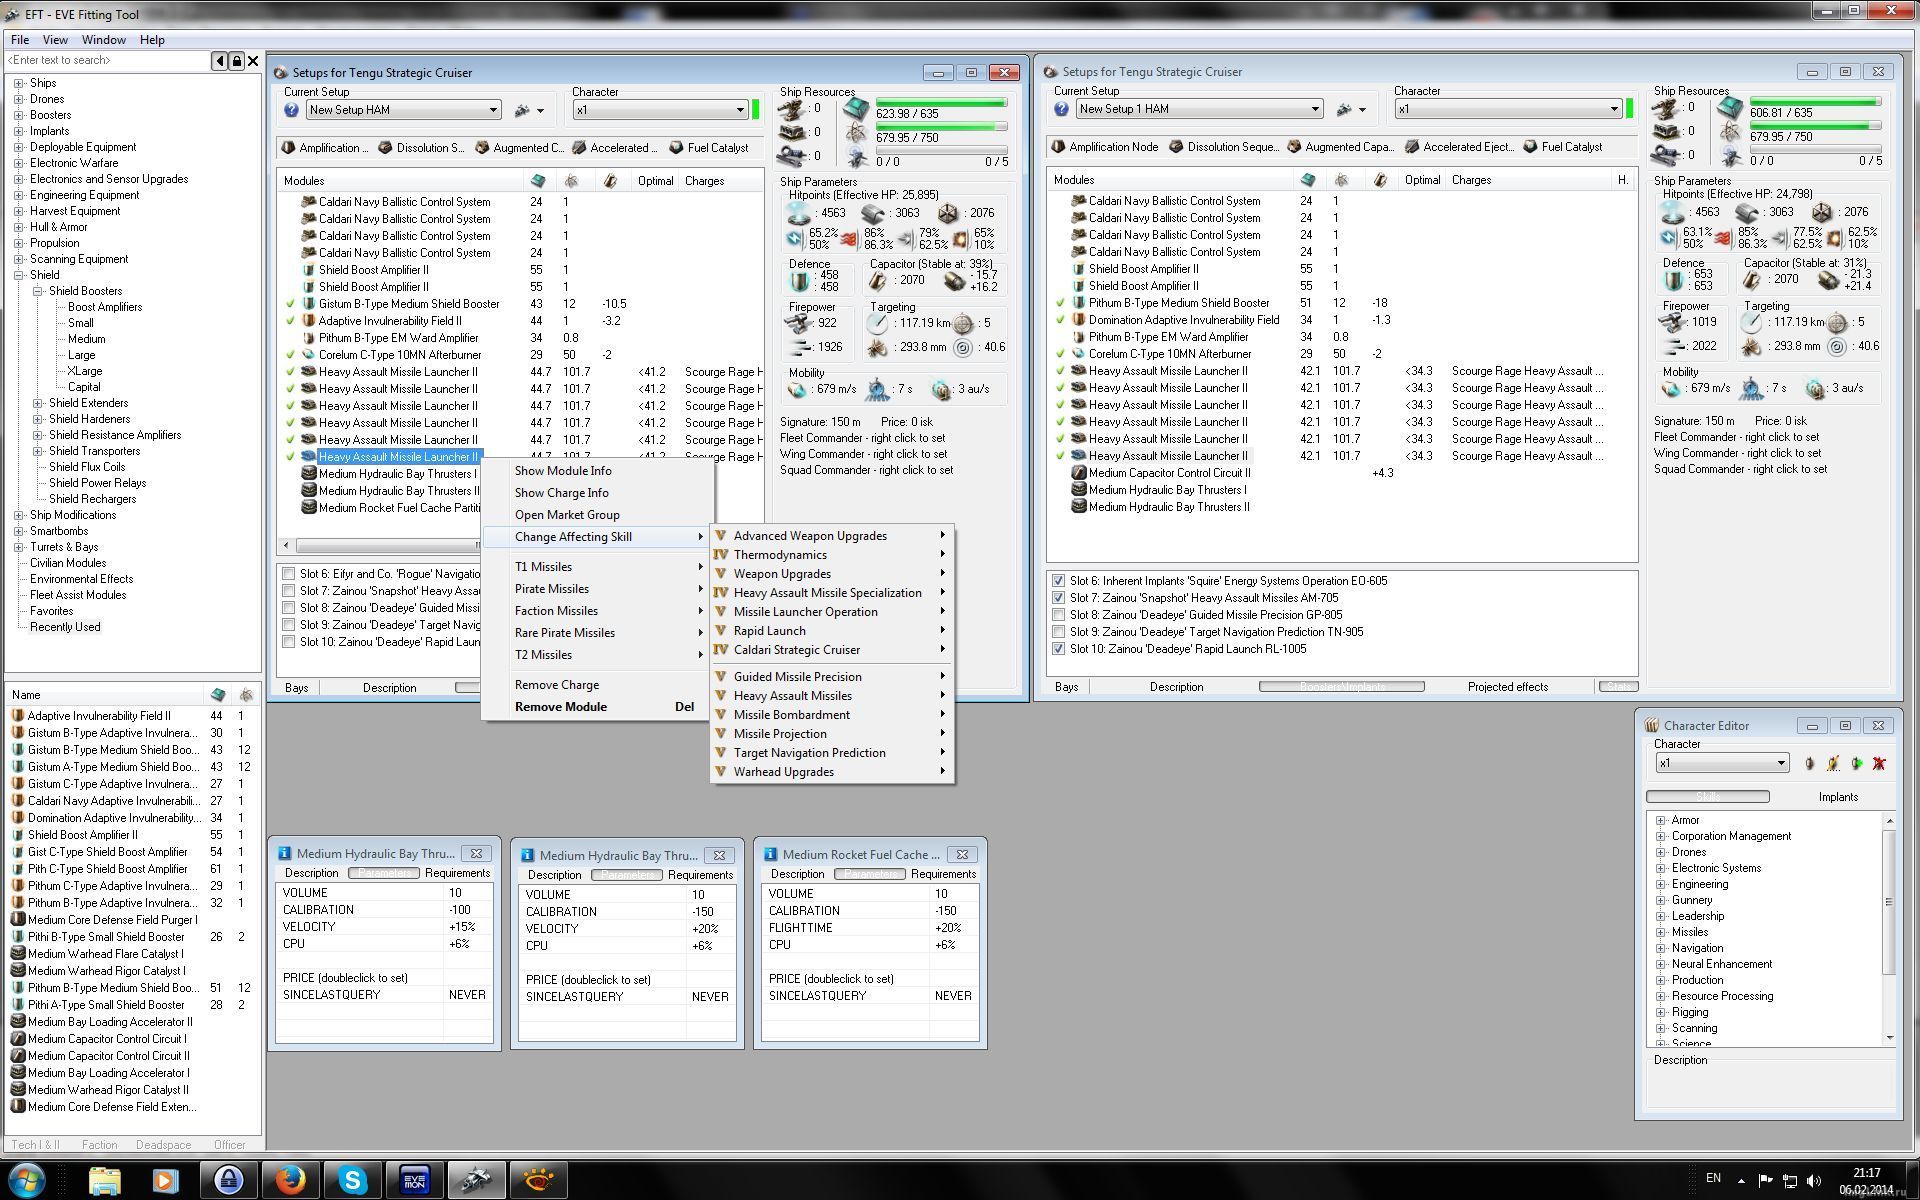Switch to Projected effects tab in right setup

(x=1508, y=687)
